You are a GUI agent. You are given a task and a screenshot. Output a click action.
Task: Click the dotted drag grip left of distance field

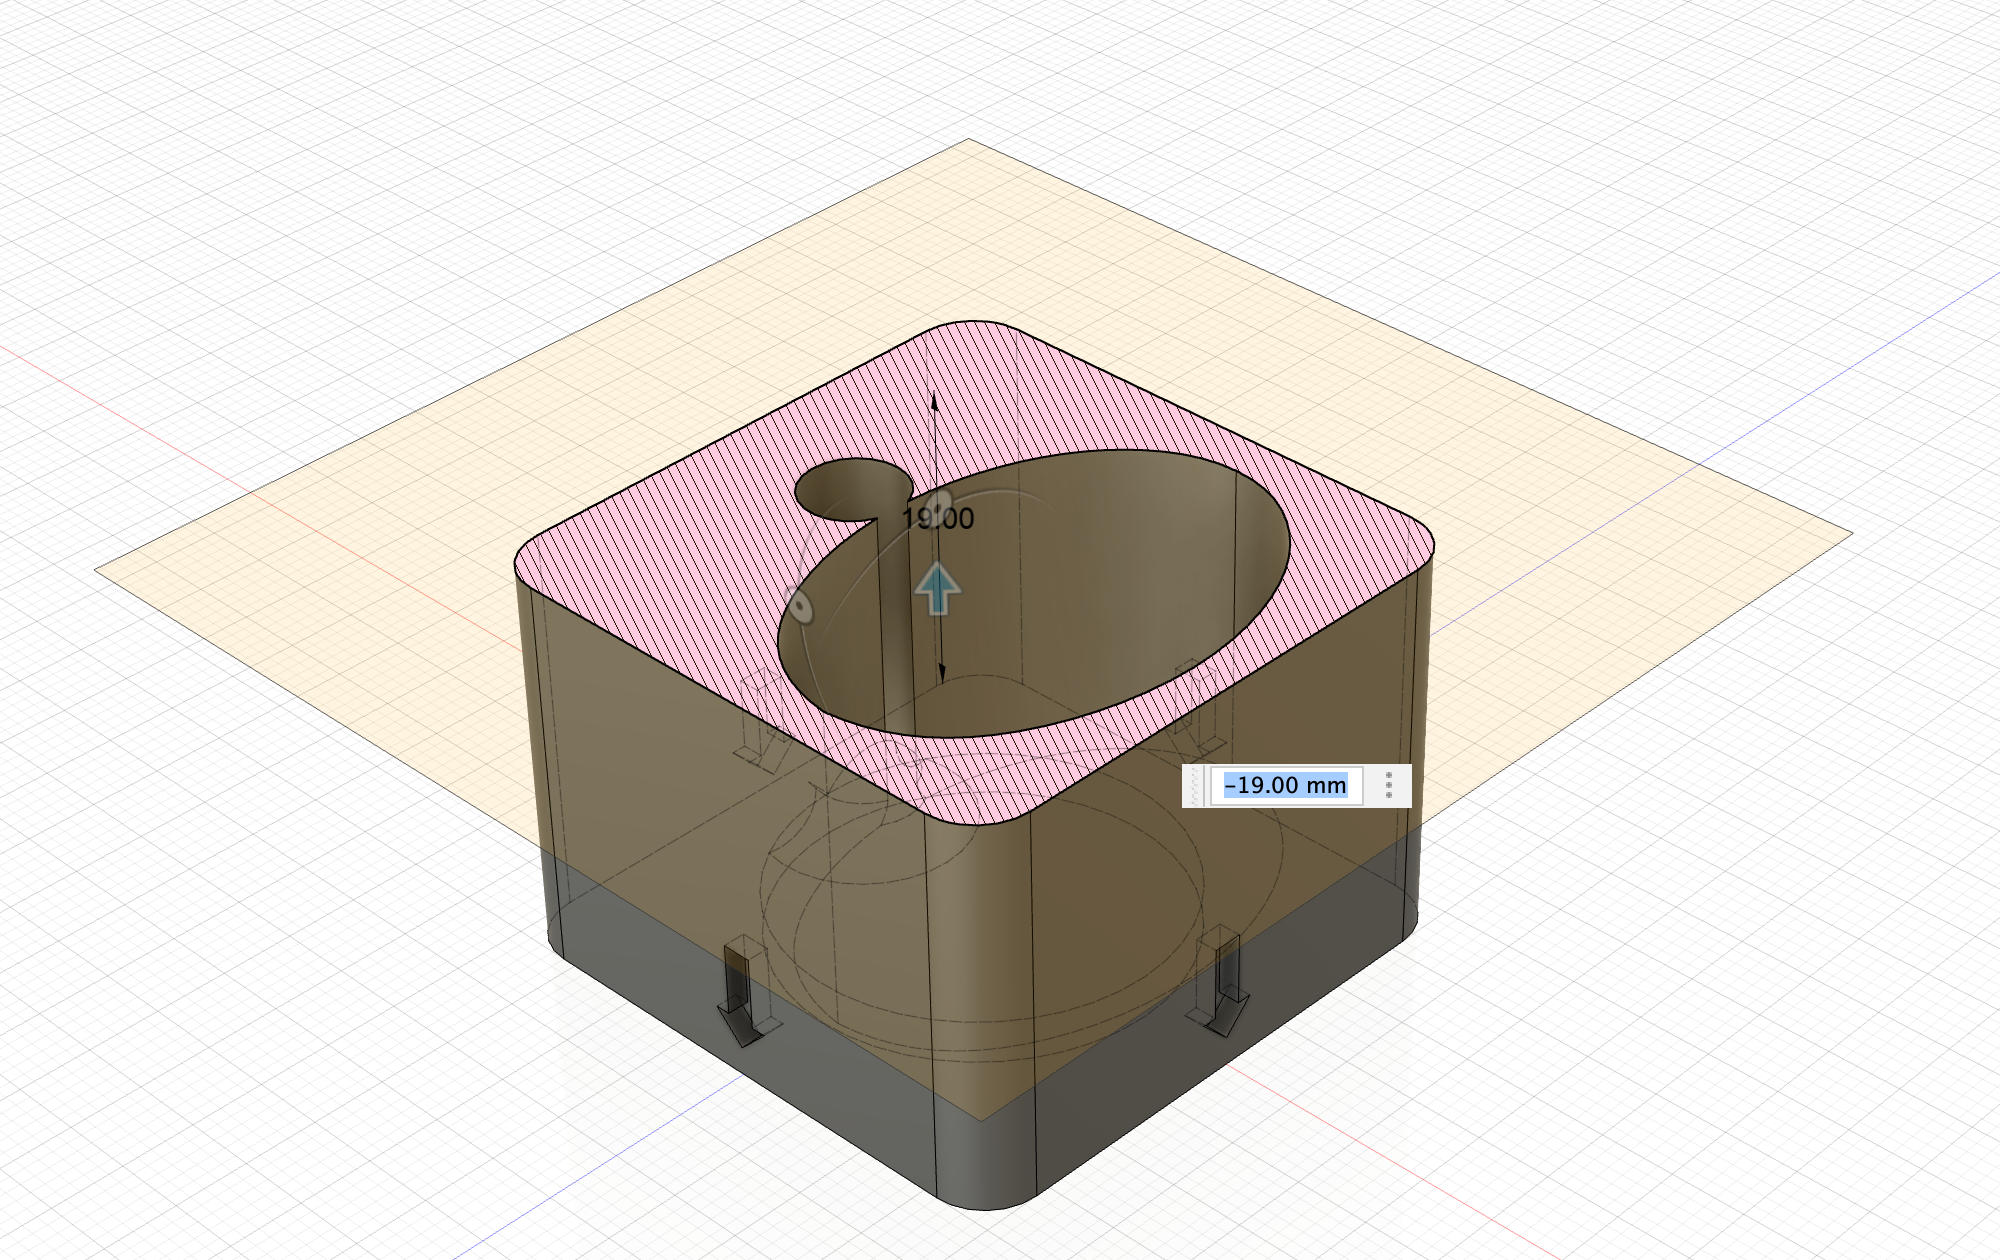1195,786
